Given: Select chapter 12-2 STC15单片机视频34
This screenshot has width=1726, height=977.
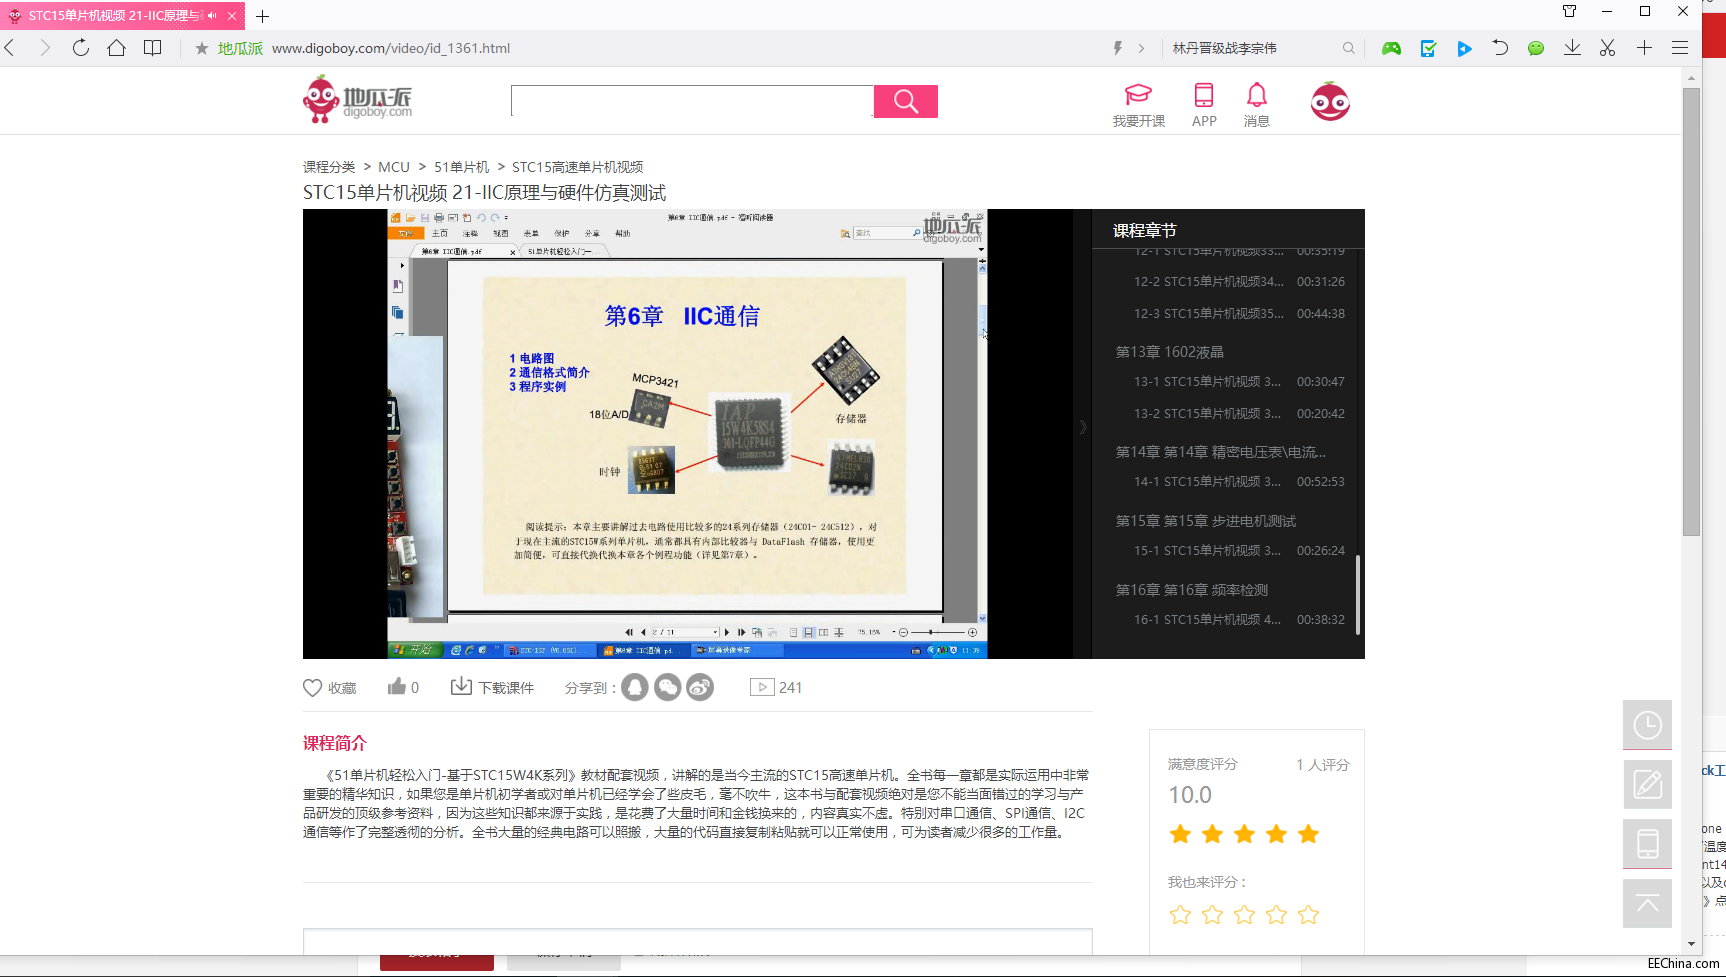Looking at the screenshot, I should pos(1238,282).
